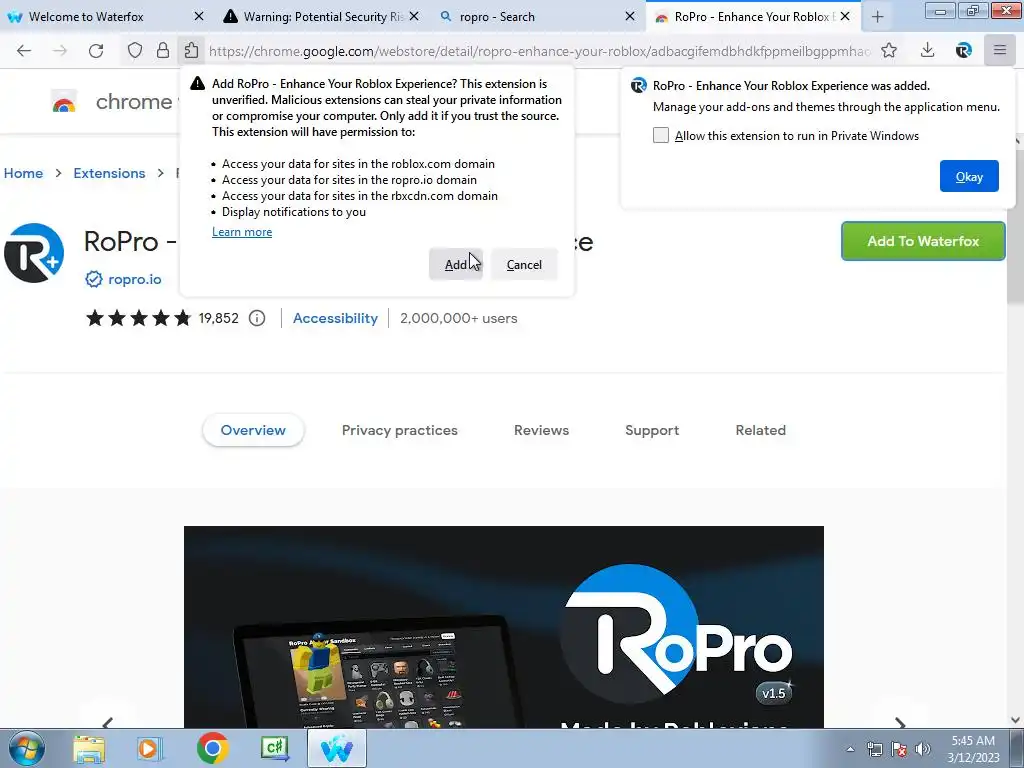Go back using the browser back arrow
The image size is (1024, 768).
pos(24,51)
